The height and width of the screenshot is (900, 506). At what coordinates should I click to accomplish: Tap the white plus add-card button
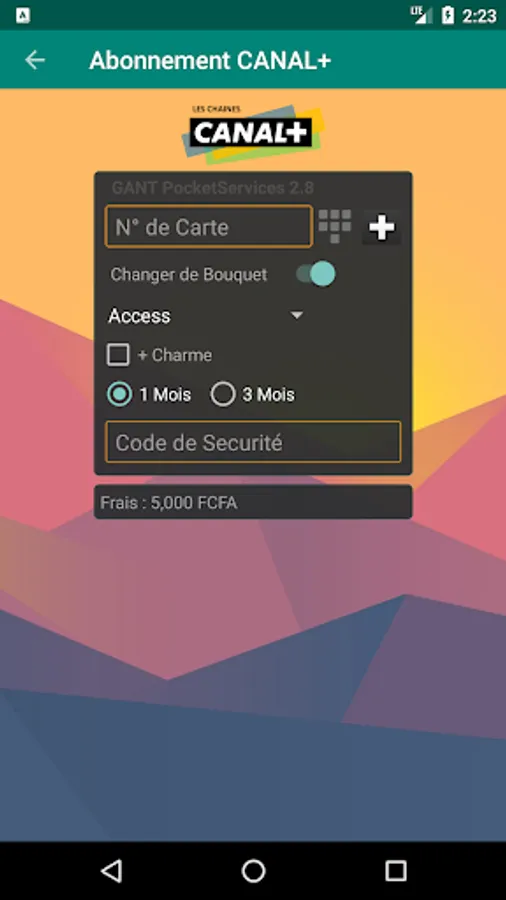[382, 227]
